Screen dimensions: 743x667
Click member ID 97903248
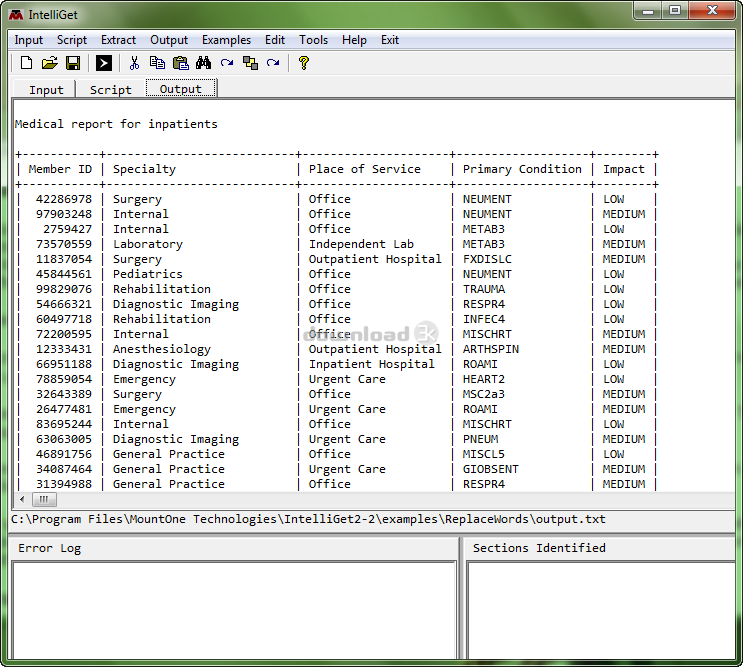tap(63, 214)
